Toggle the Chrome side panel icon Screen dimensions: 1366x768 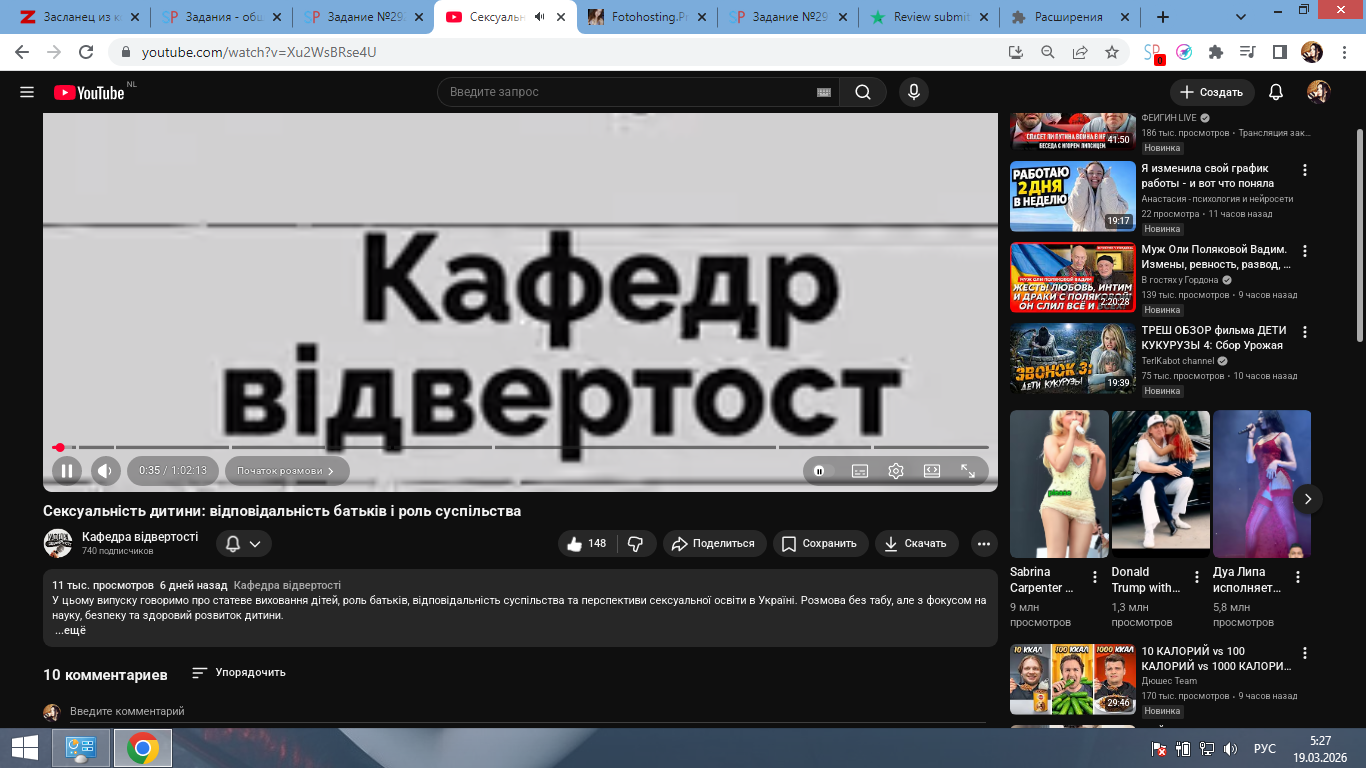pos(1279,52)
